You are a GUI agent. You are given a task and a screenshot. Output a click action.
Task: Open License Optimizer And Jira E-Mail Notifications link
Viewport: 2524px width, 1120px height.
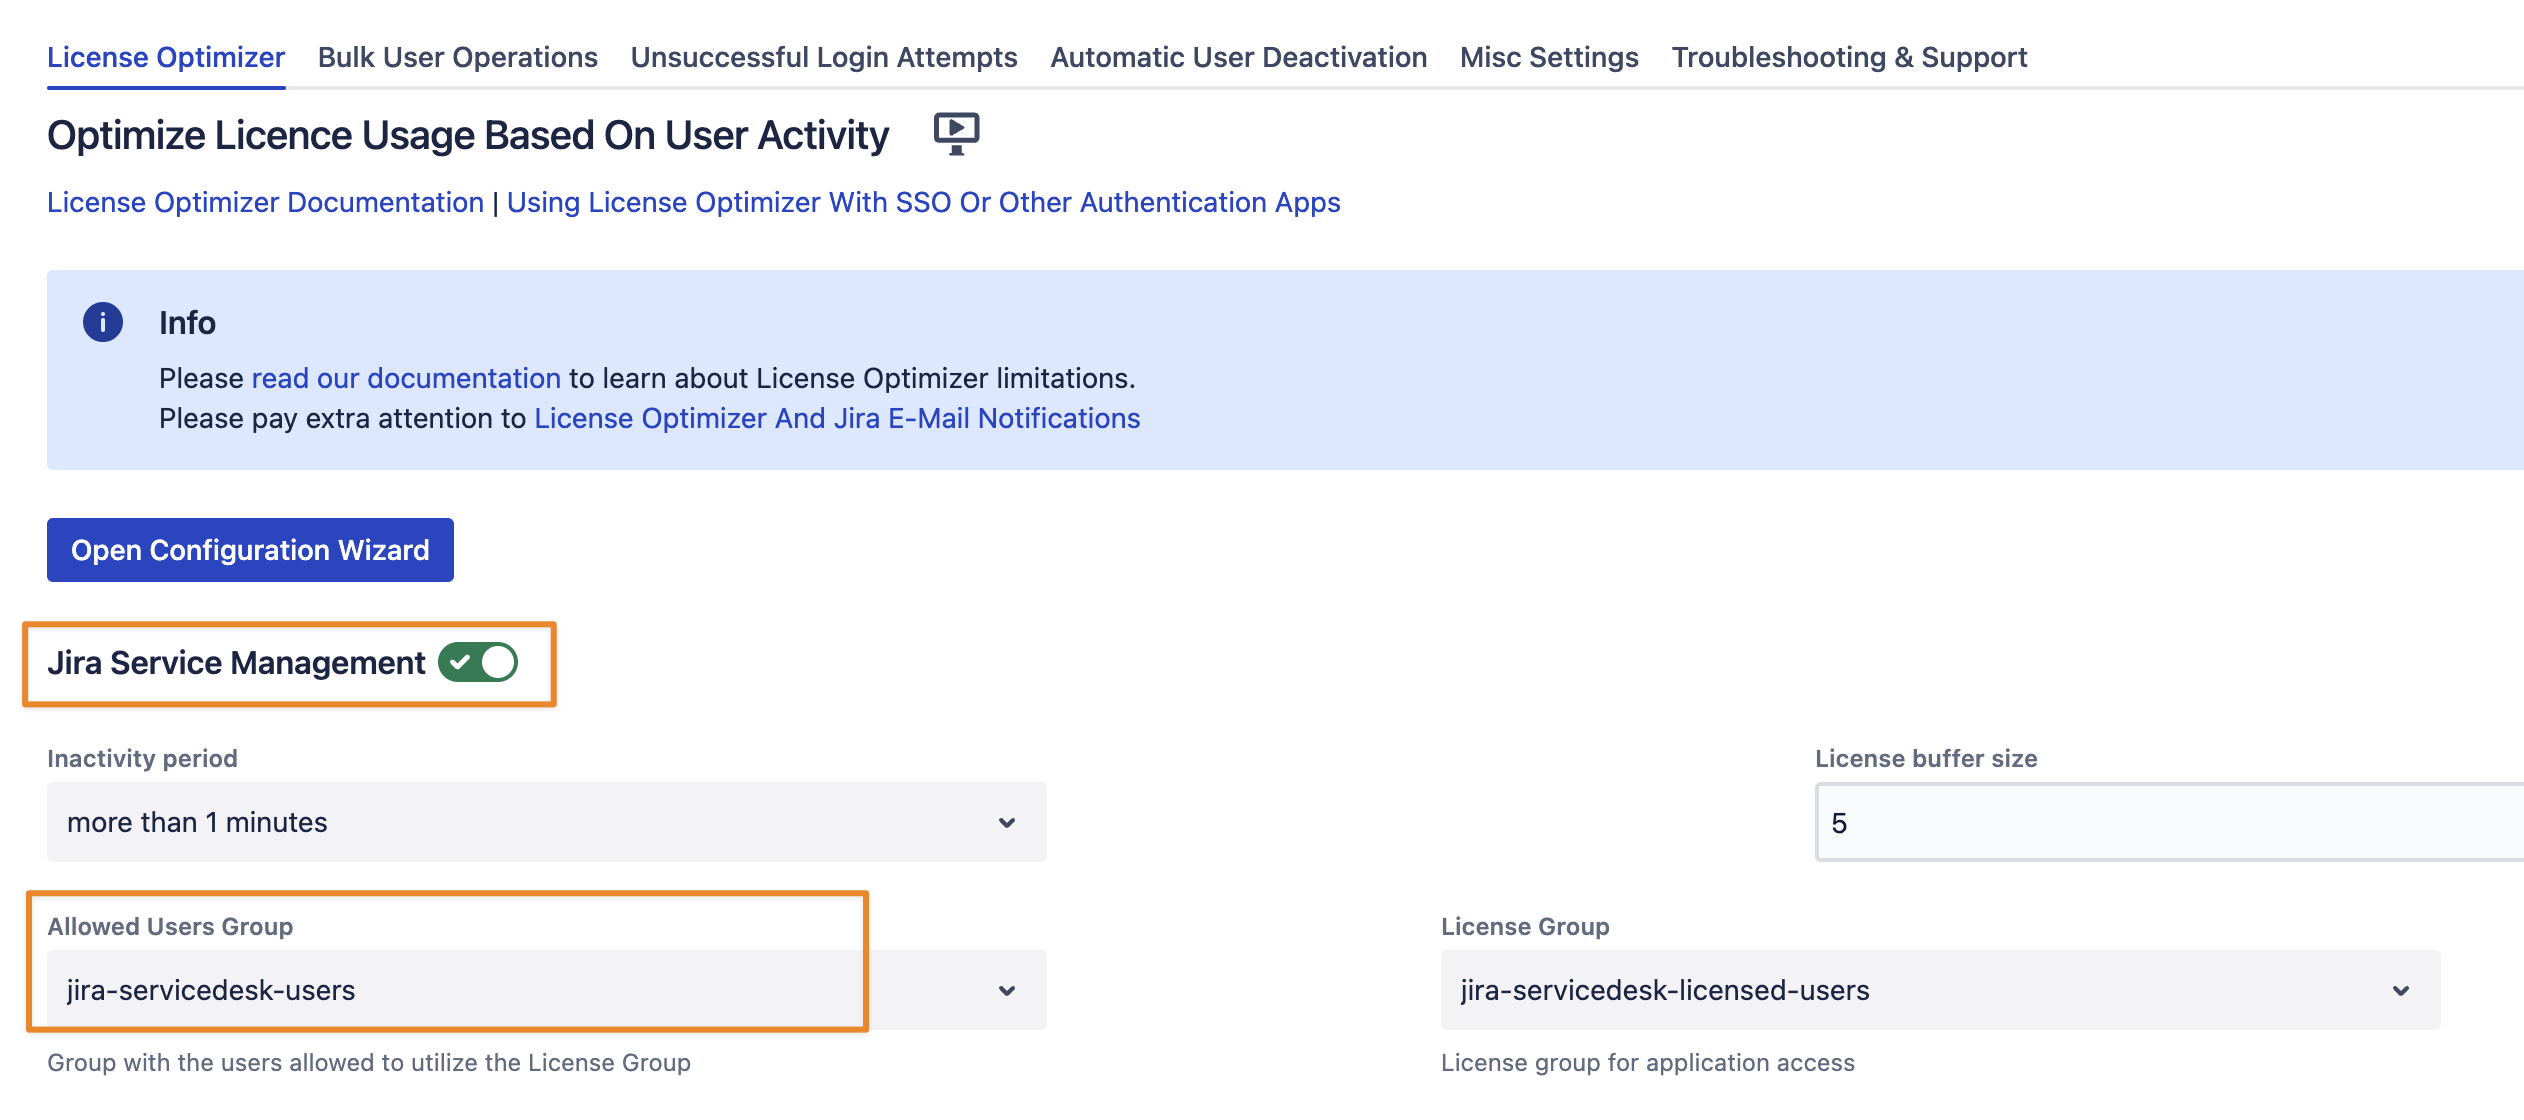[837, 418]
